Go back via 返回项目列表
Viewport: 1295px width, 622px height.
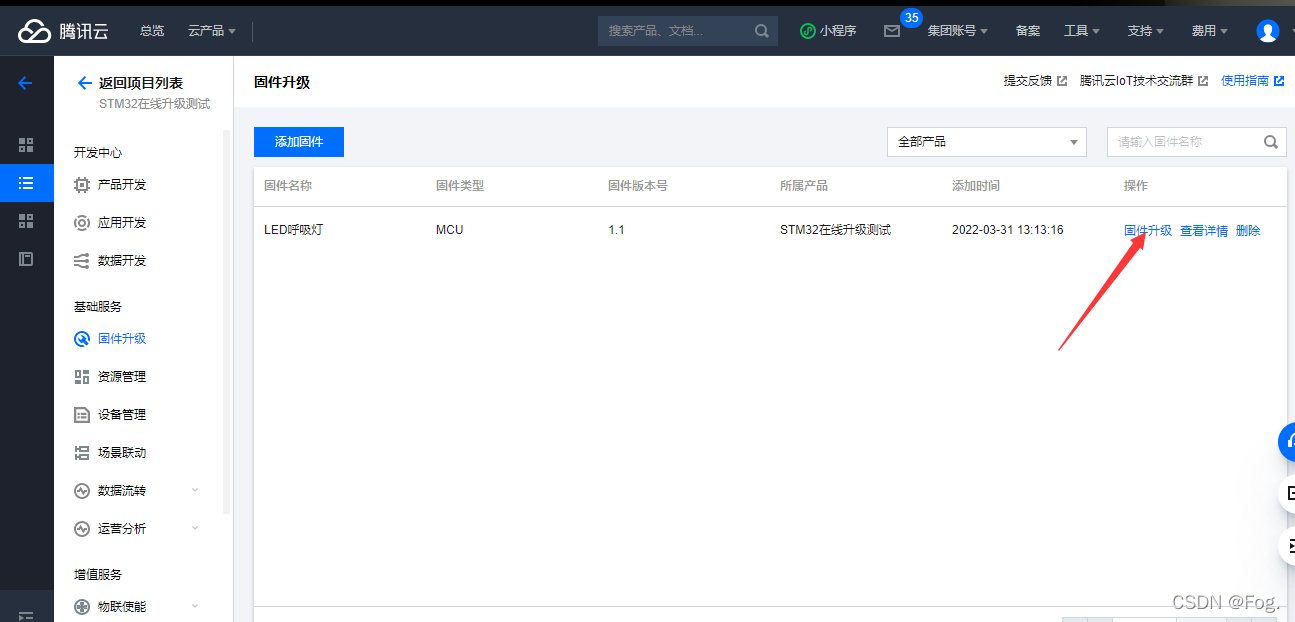click(130, 83)
